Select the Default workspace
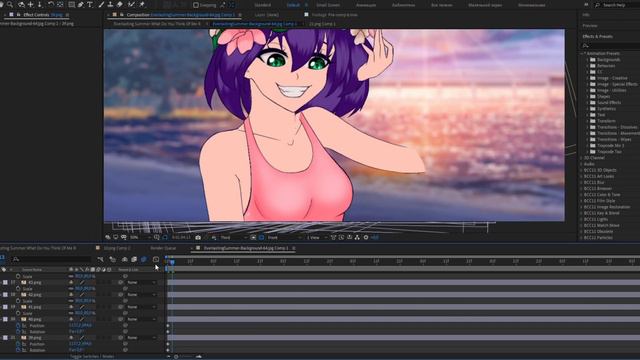This screenshot has width=640, height=360. tap(293, 5)
